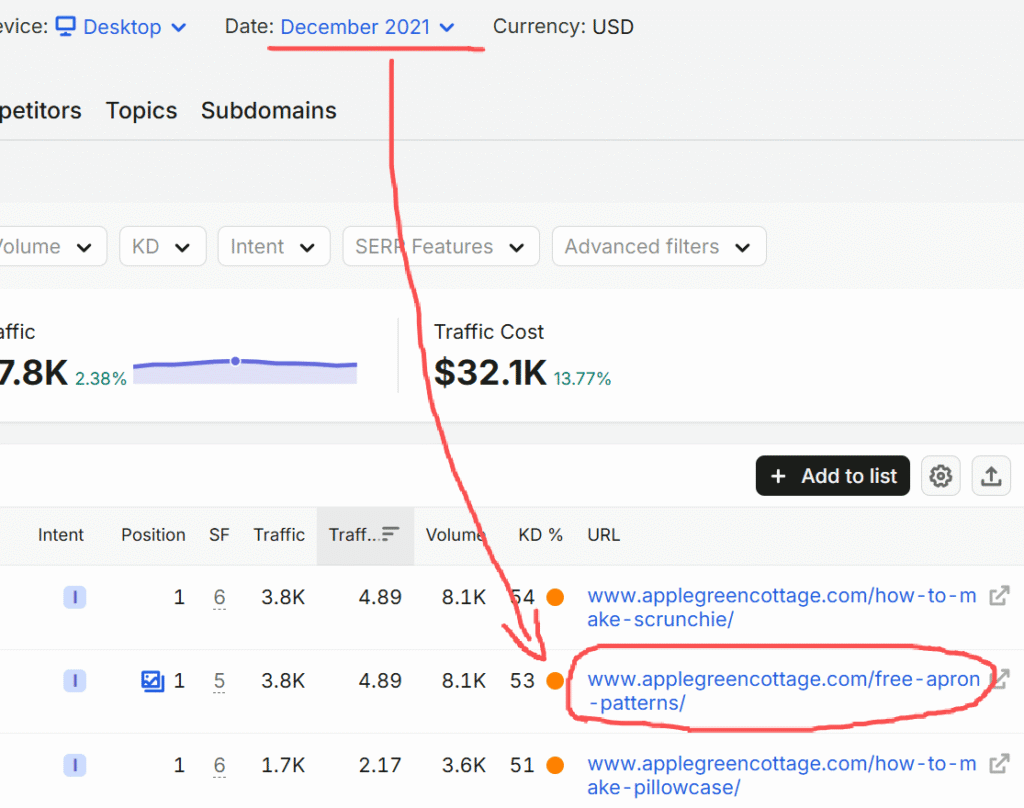Click the Intent badge in free-apron-patterns row
Viewport: 1024px width, 808px height.
pos(74,681)
